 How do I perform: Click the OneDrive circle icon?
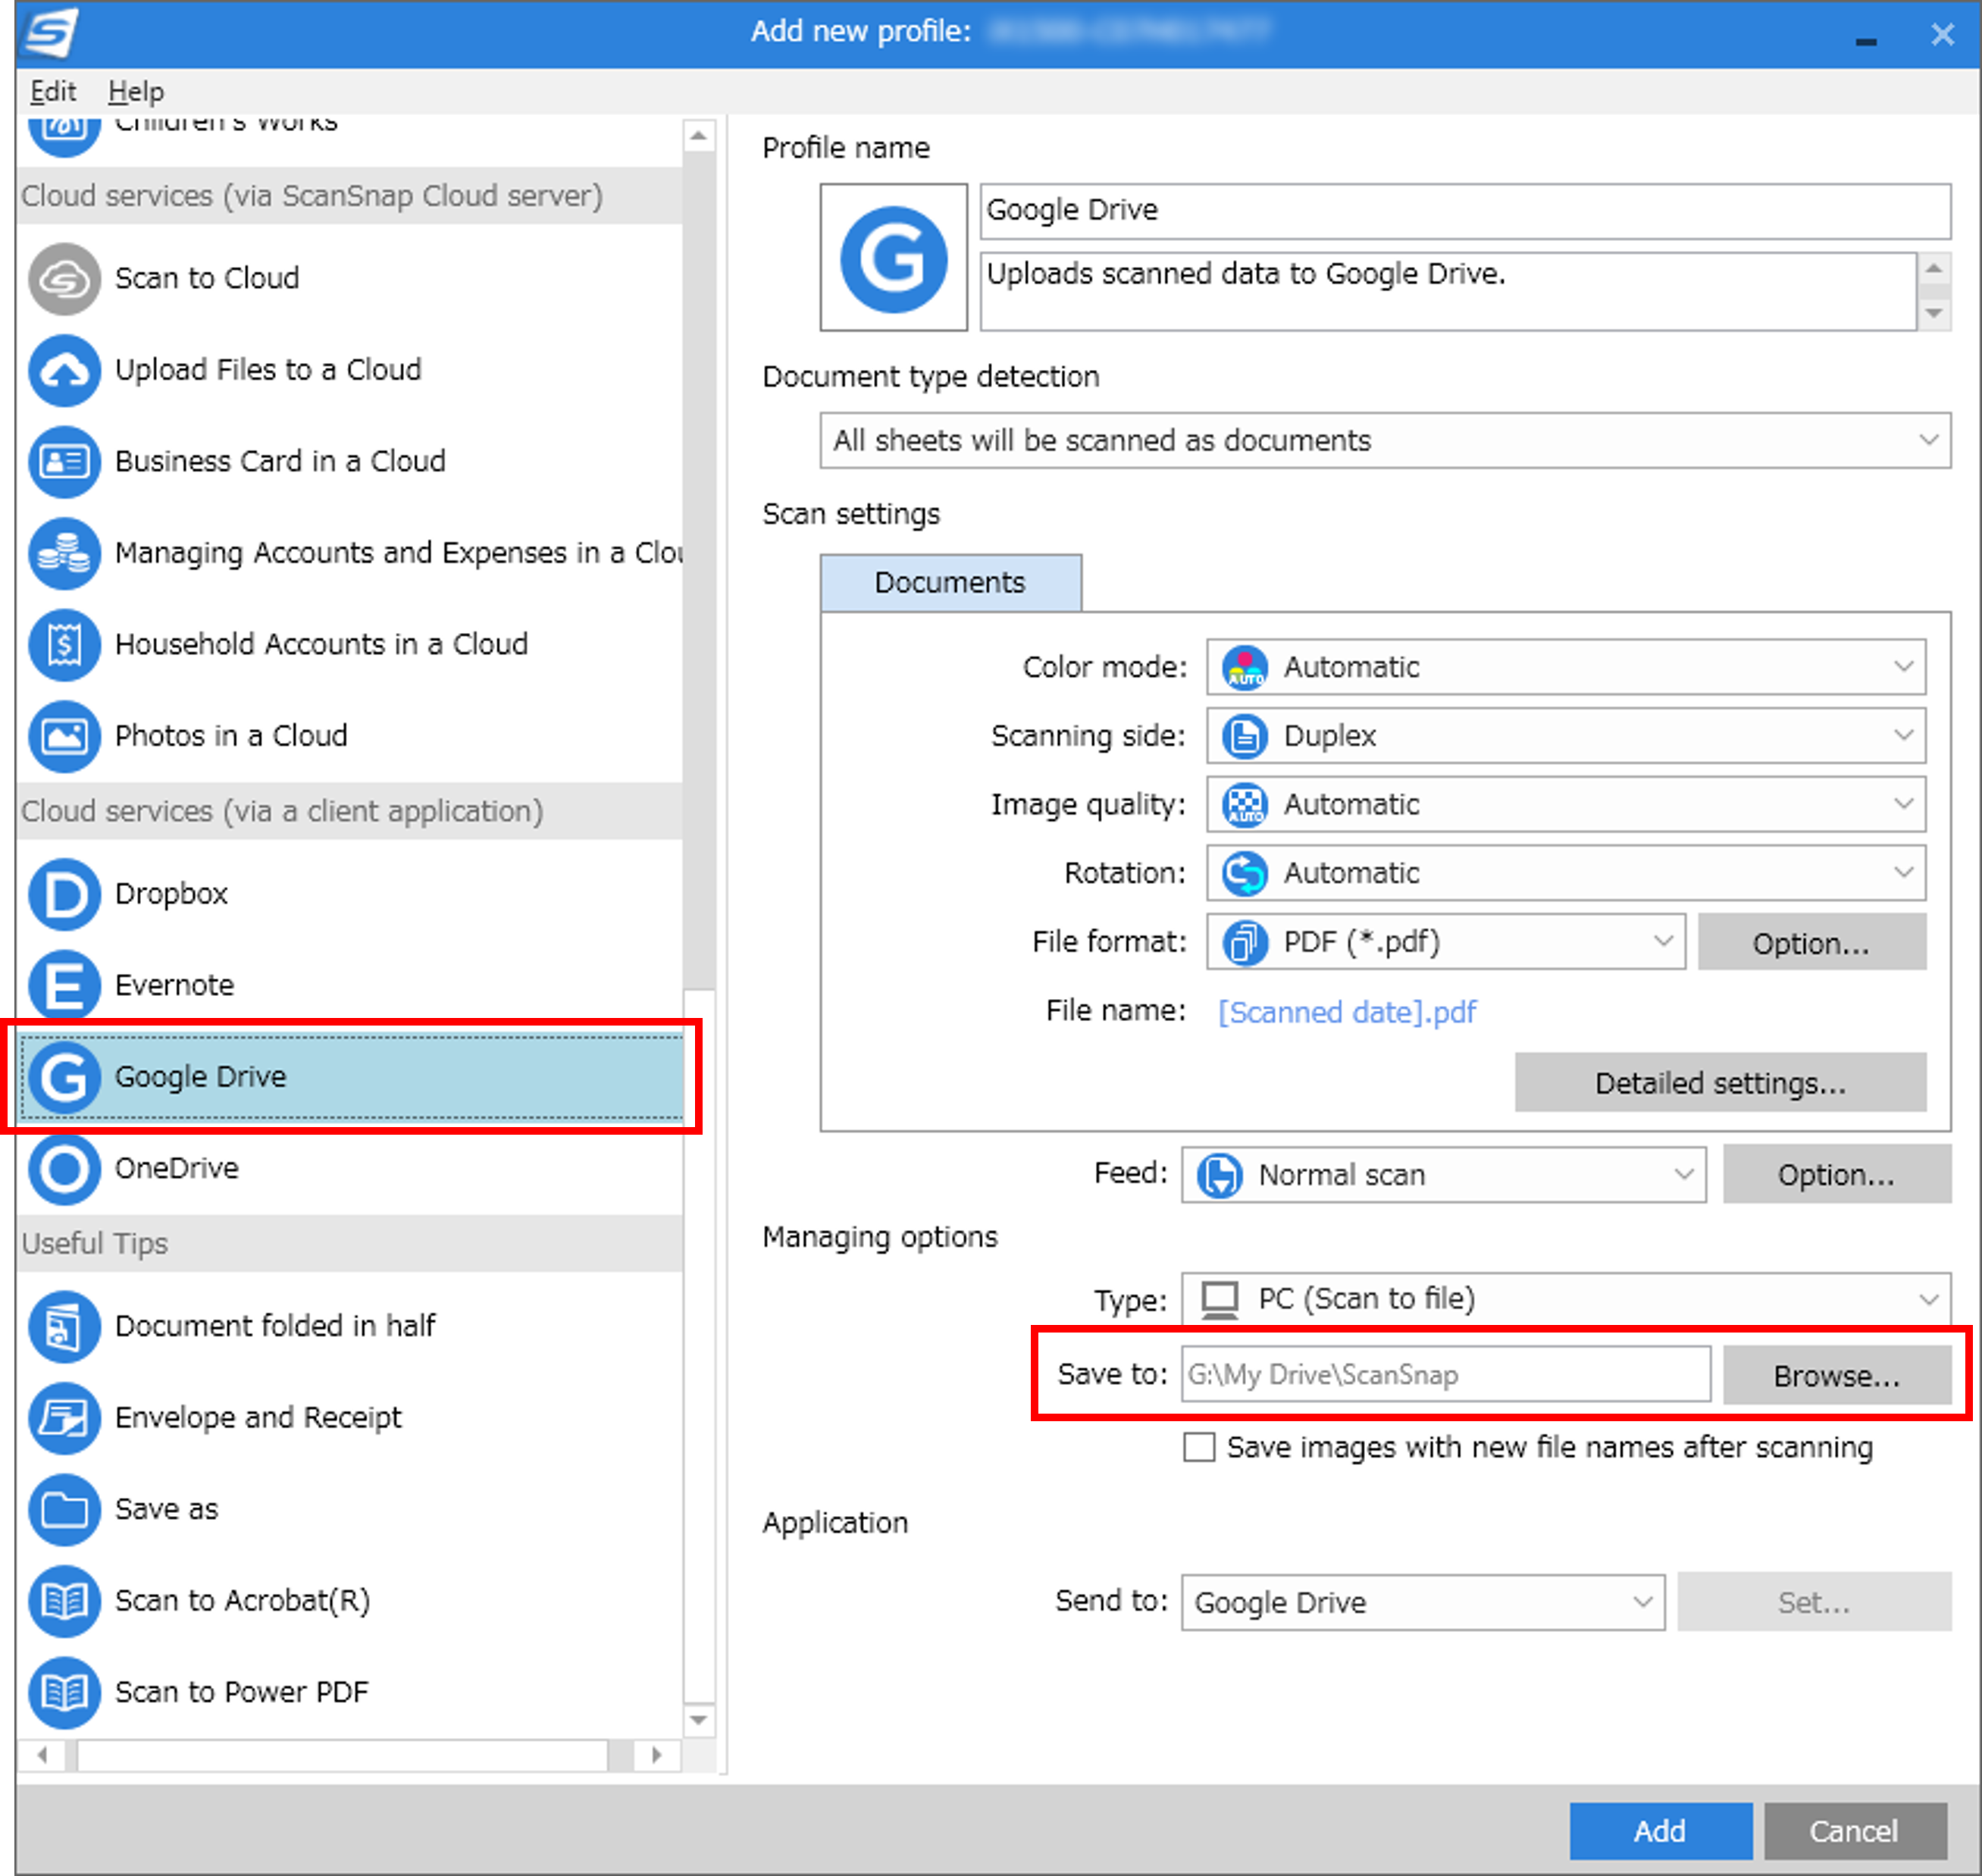pyautogui.click(x=64, y=1169)
